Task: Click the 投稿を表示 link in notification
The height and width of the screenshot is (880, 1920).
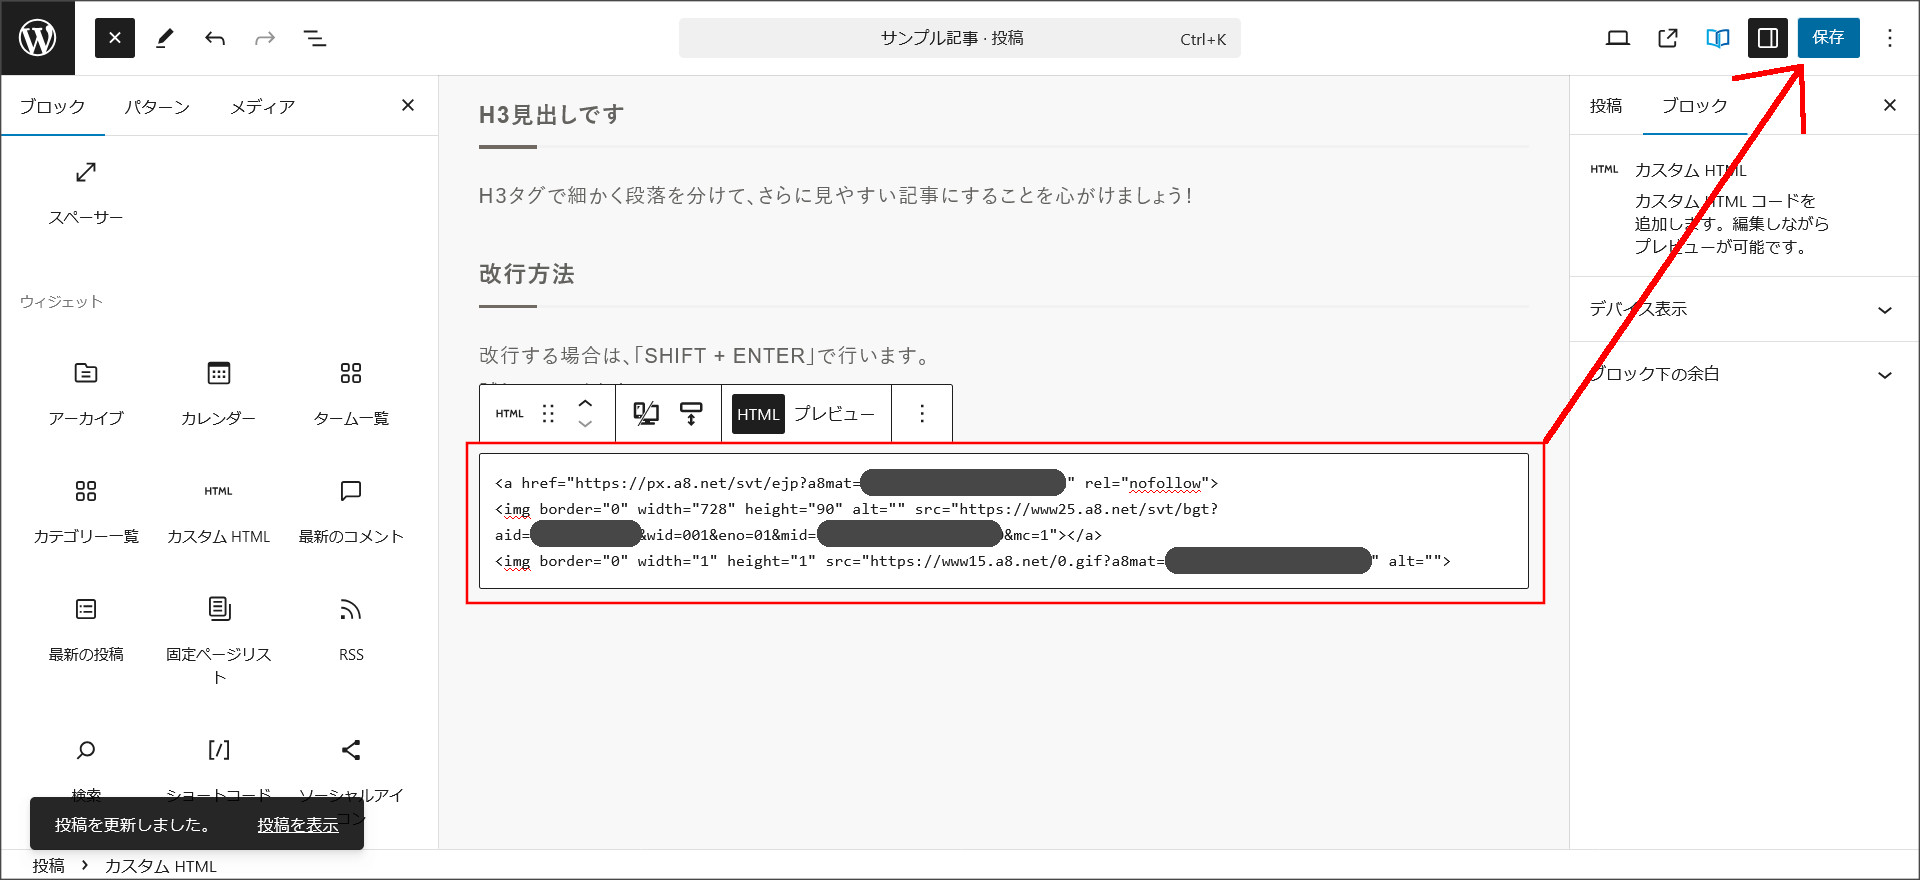Action: click(x=298, y=825)
